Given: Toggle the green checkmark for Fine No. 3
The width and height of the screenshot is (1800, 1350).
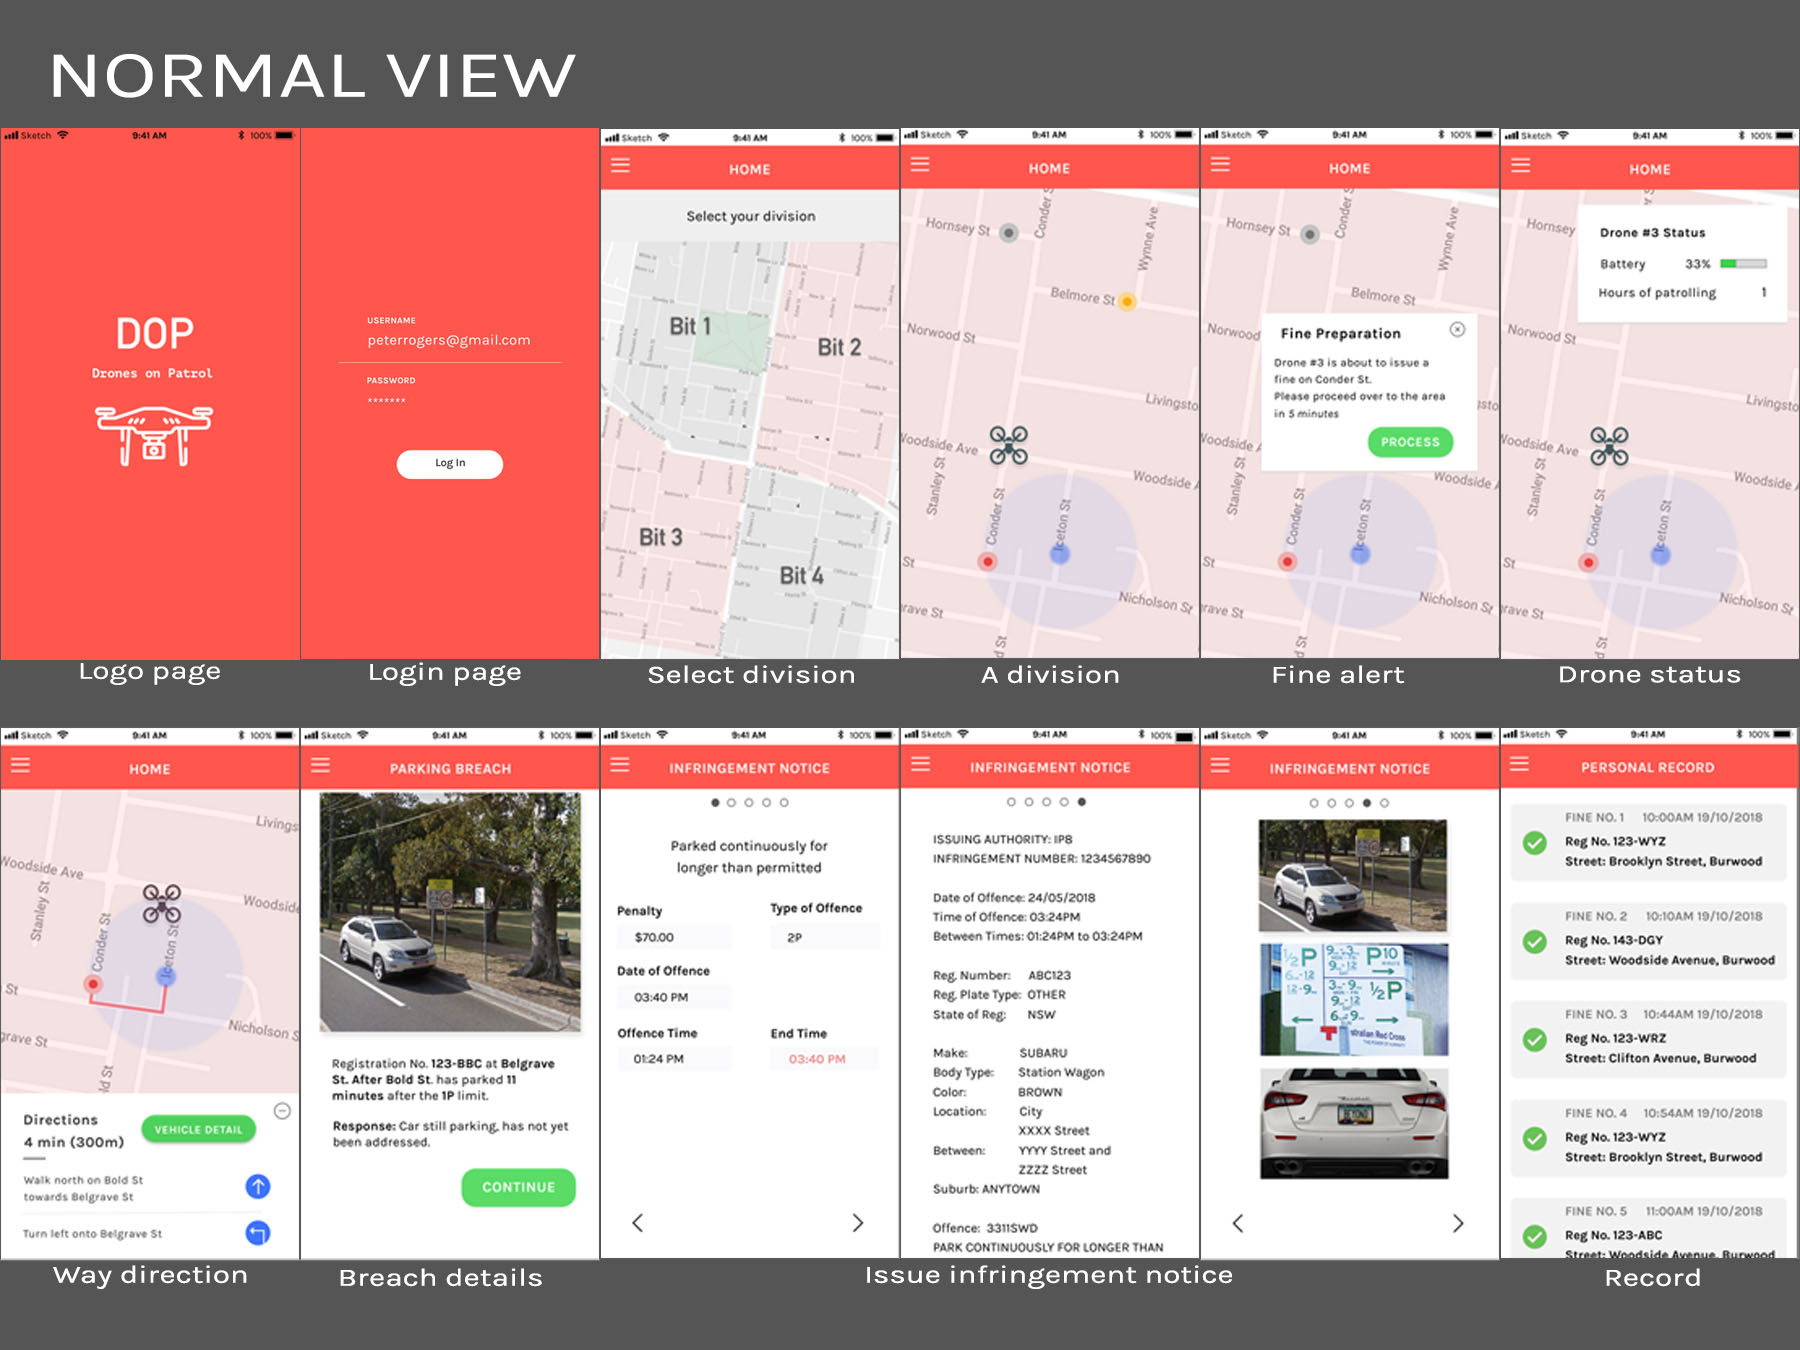Looking at the screenshot, I should click(1534, 1040).
